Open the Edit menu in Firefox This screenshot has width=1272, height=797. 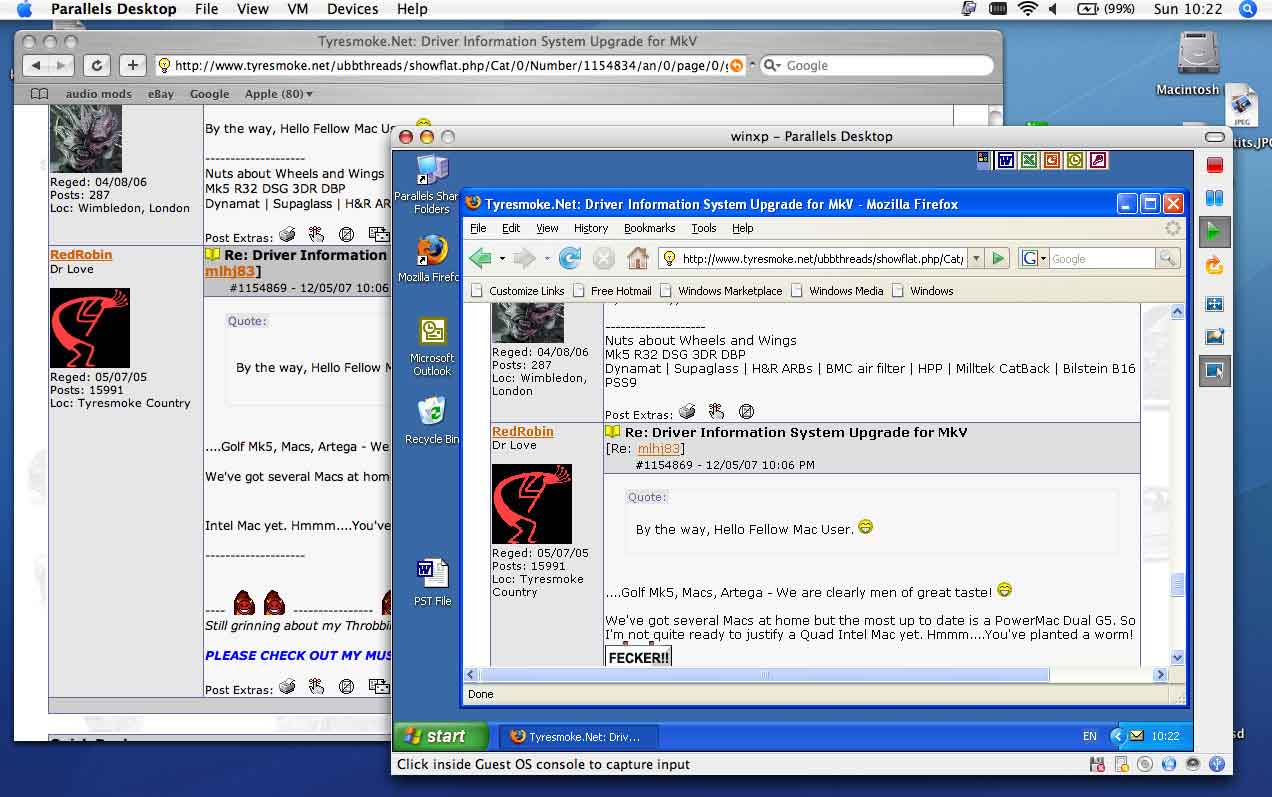pyautogui.click(x=511, y=228)
